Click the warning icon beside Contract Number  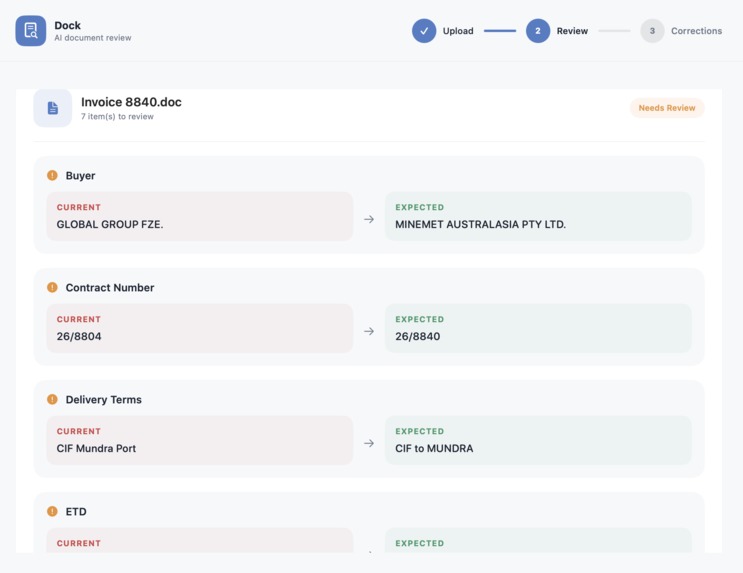(x=52, y=287)
